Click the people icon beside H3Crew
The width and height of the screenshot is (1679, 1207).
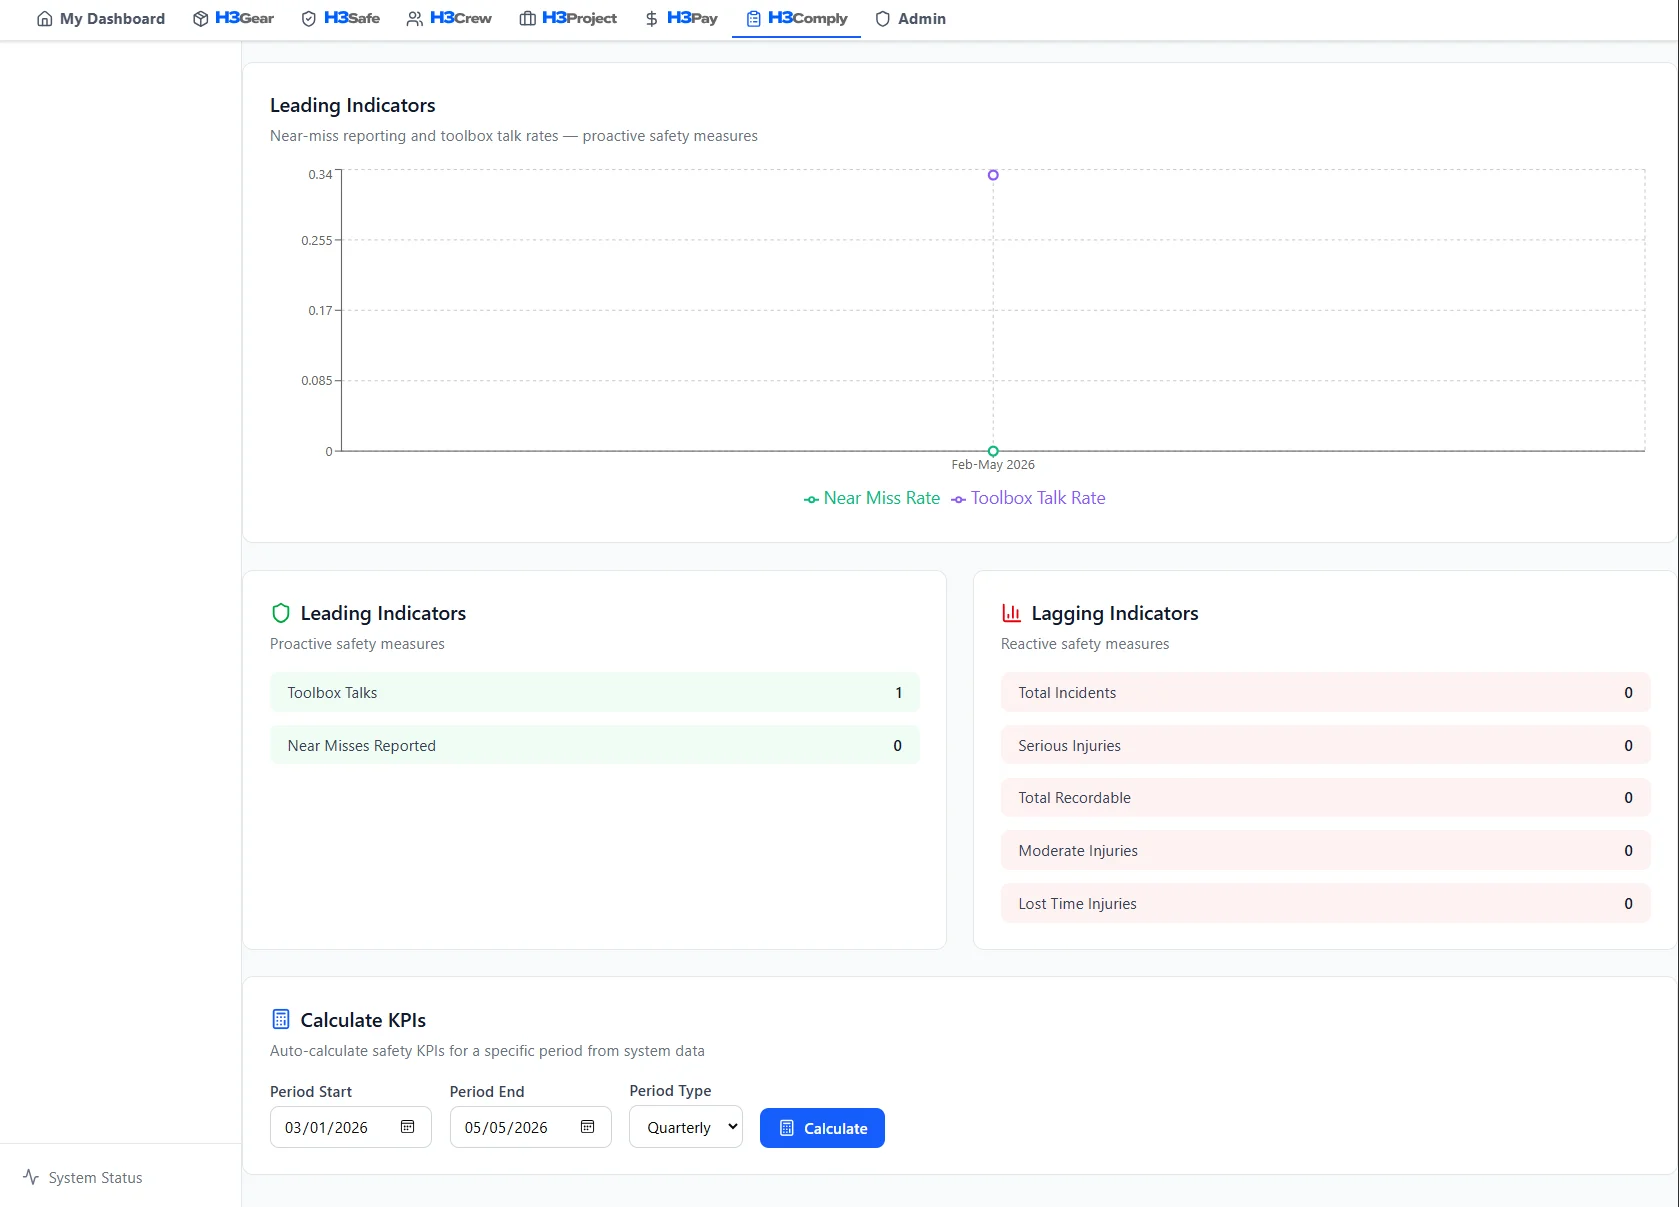pyautogui.click(x=415, y=19)
